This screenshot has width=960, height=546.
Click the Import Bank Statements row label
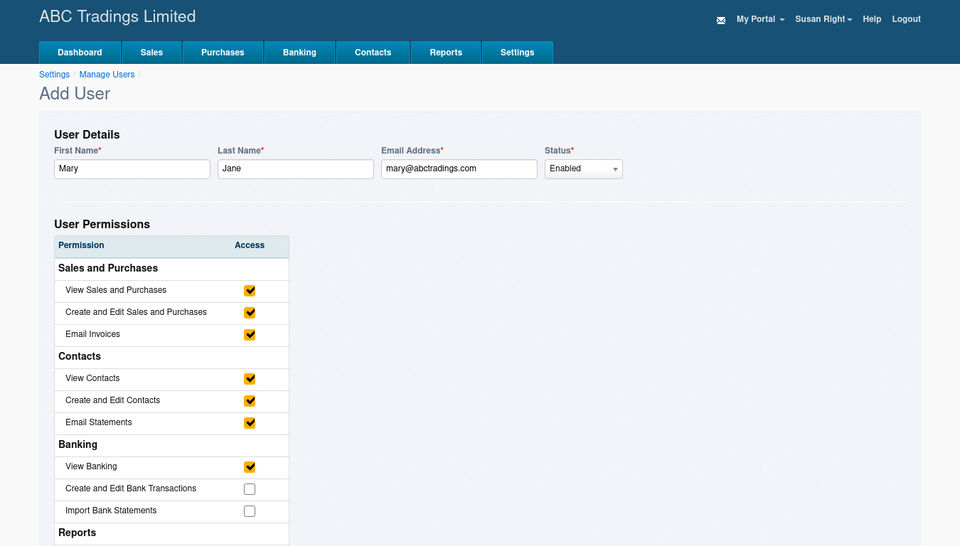[111, 510]
